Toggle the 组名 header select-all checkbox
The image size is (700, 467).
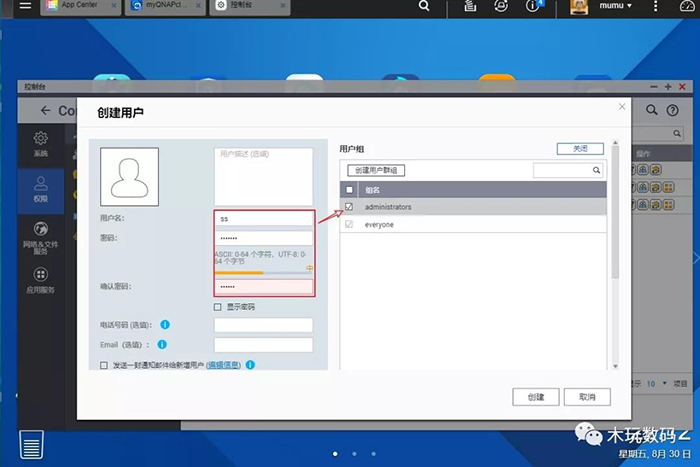pos(349,190)
